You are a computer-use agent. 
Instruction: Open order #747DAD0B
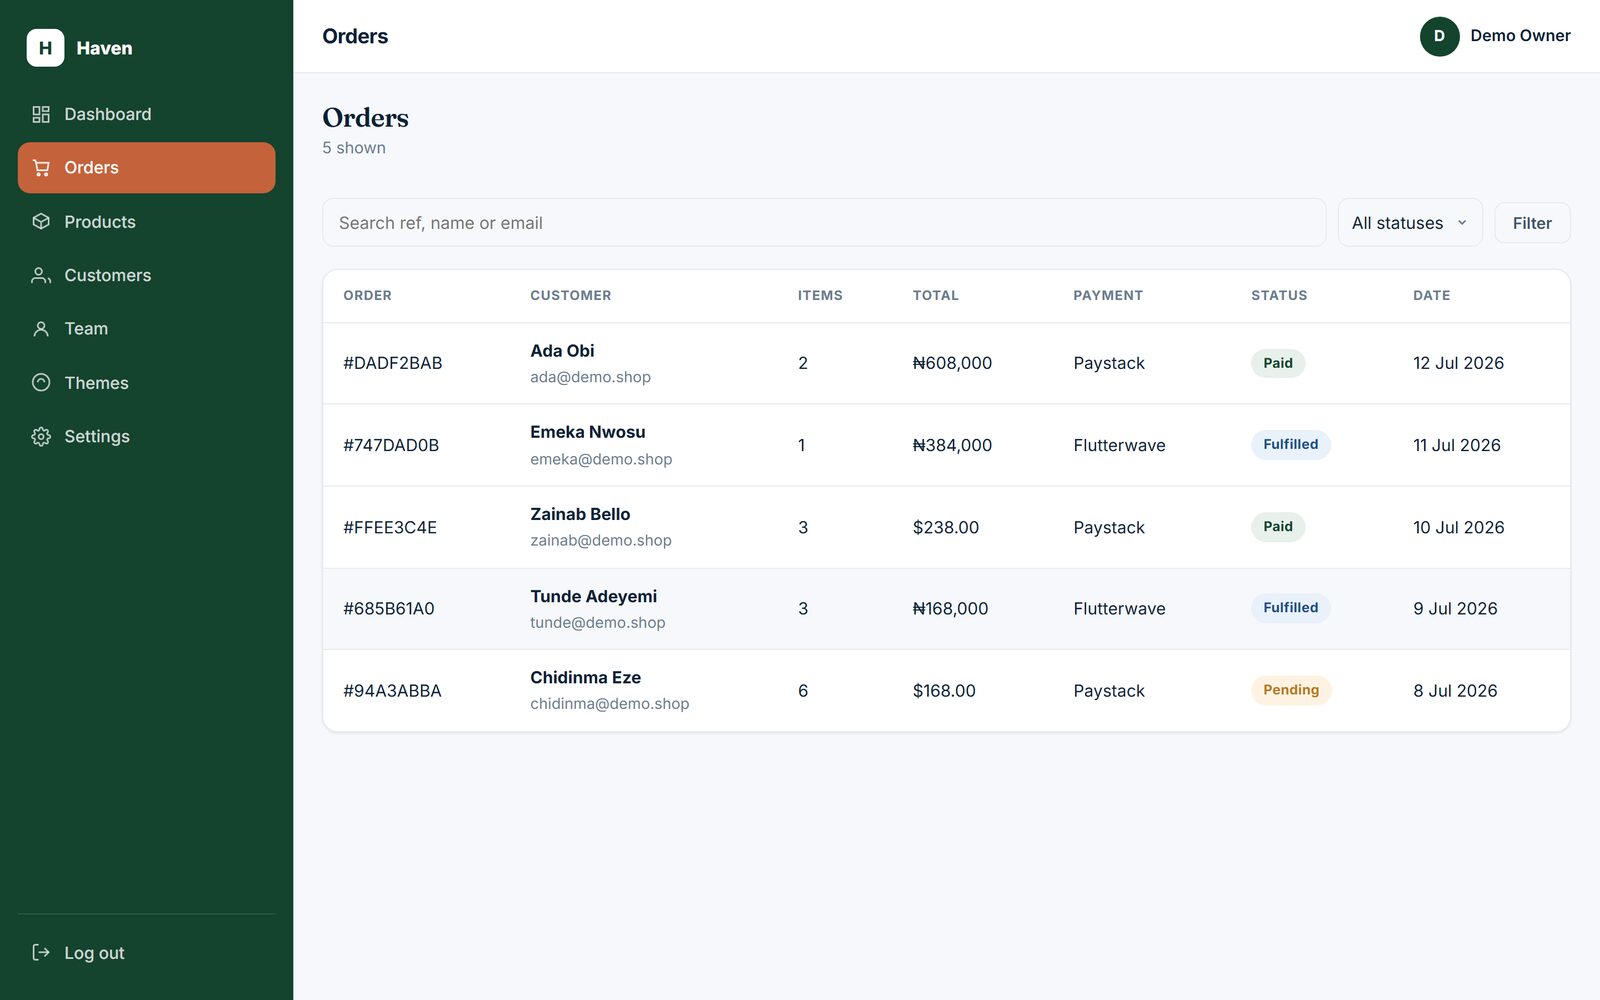391,445
